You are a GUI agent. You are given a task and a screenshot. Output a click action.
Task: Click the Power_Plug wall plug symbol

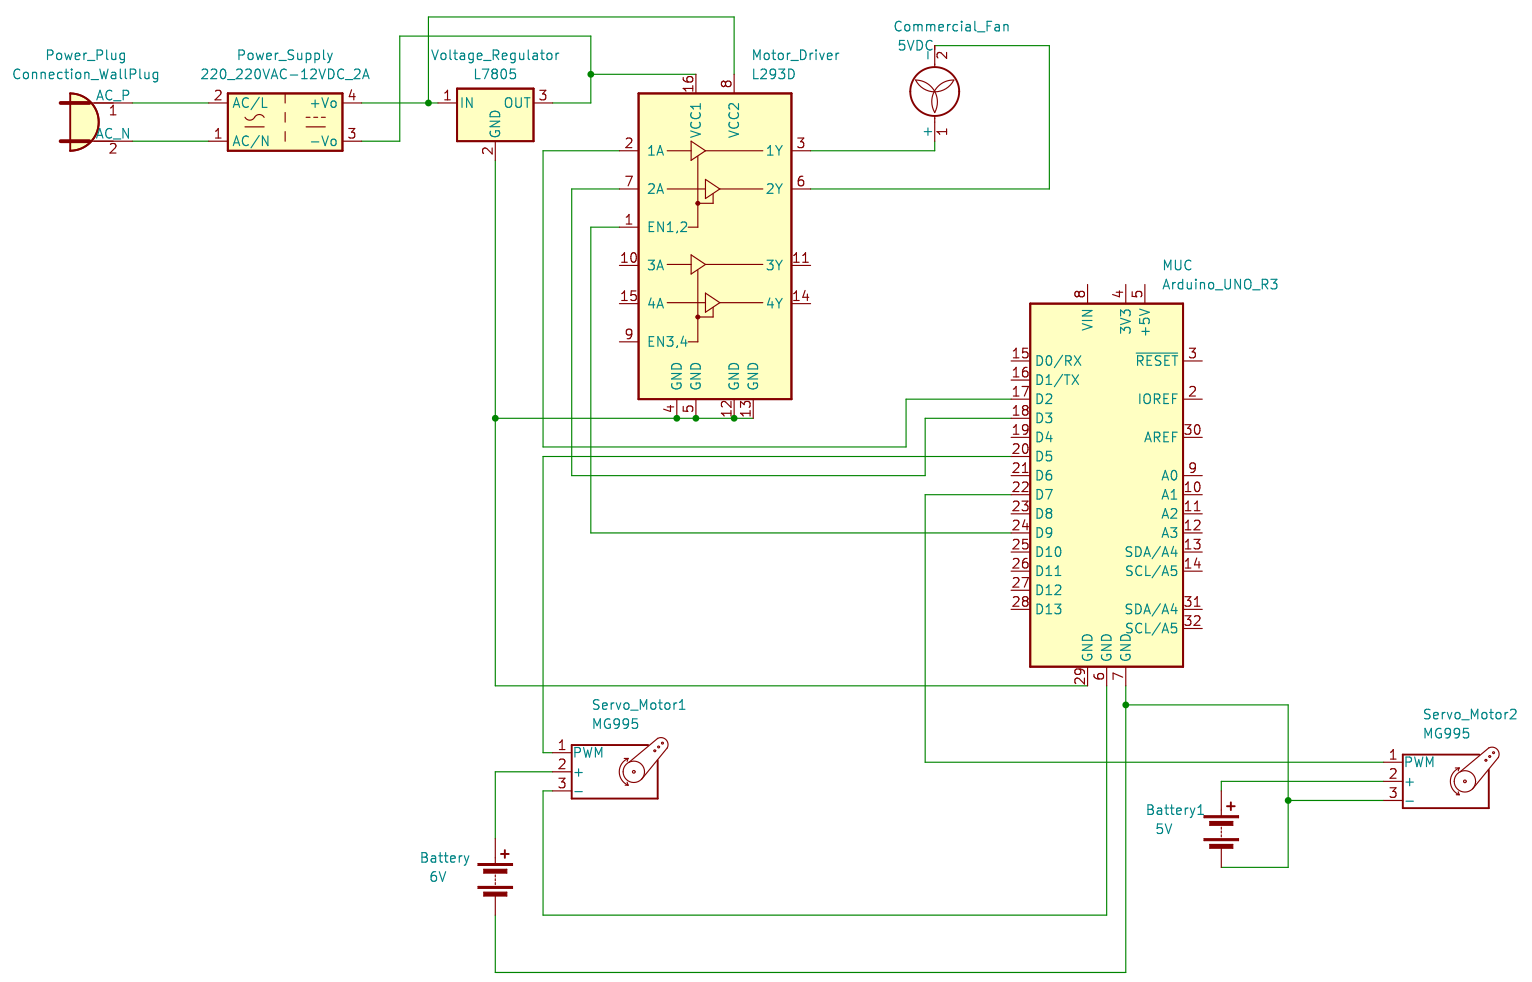(x=82, y=122)
